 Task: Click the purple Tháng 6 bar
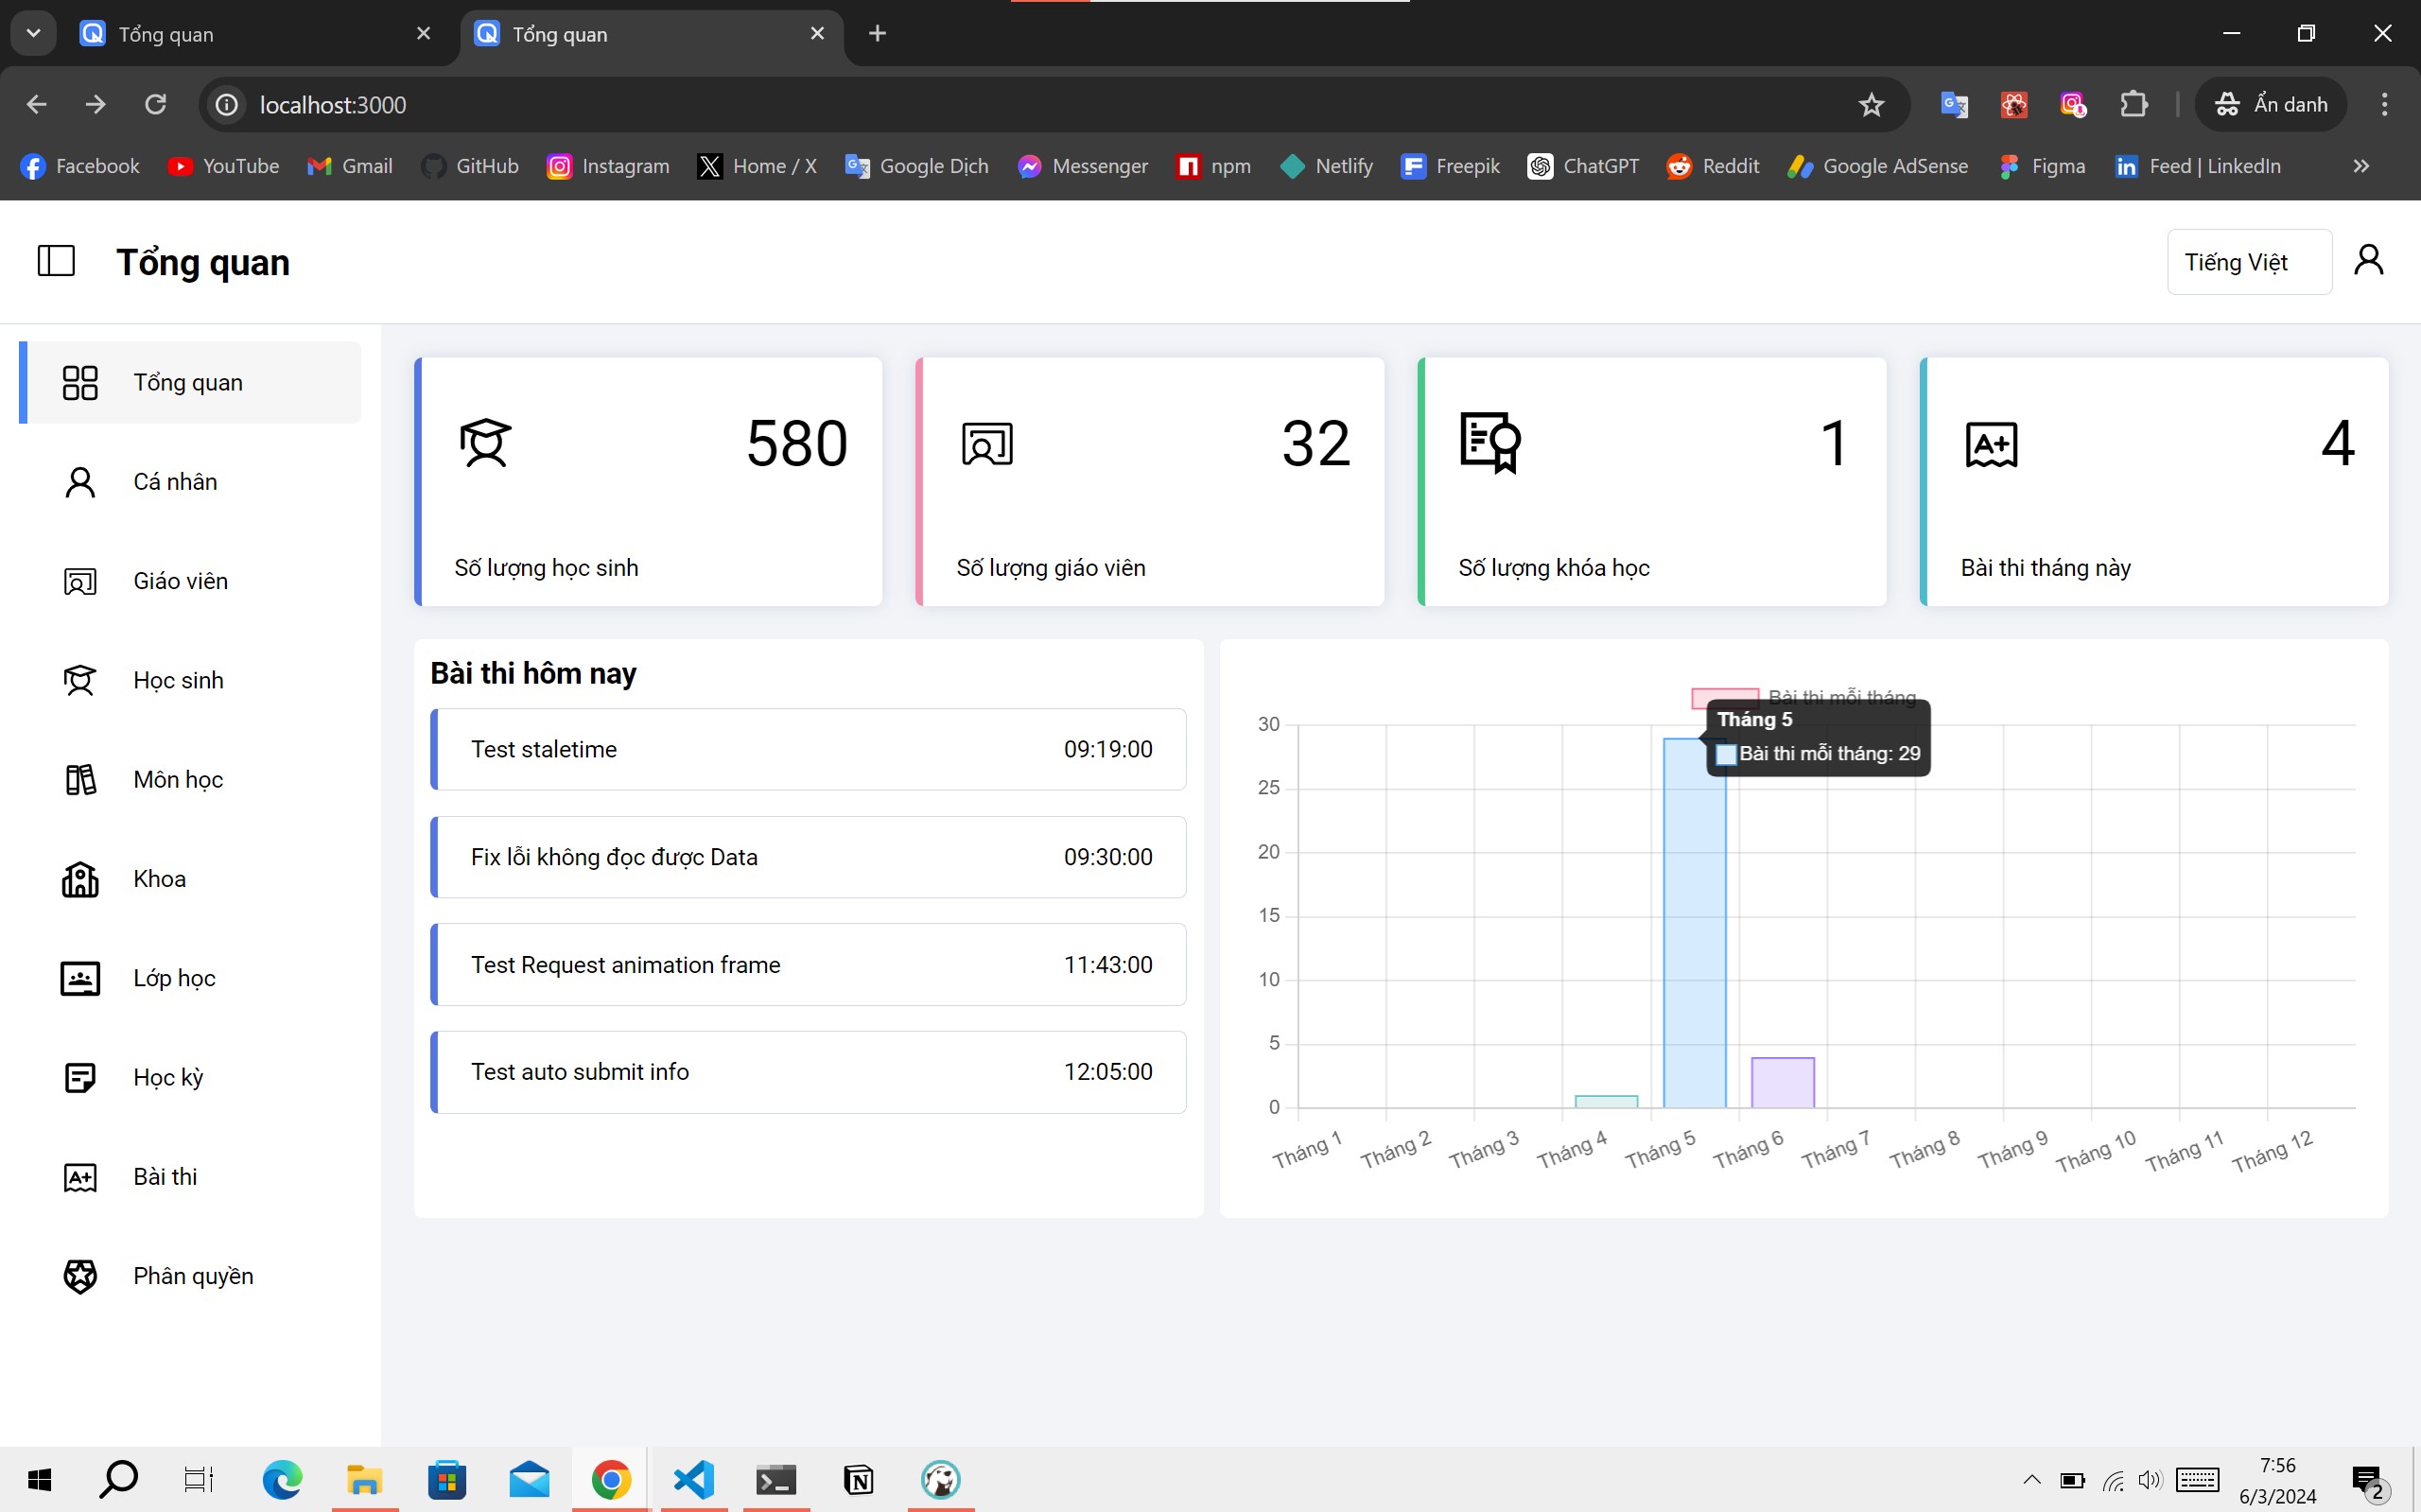(x=1782, y=1083)
